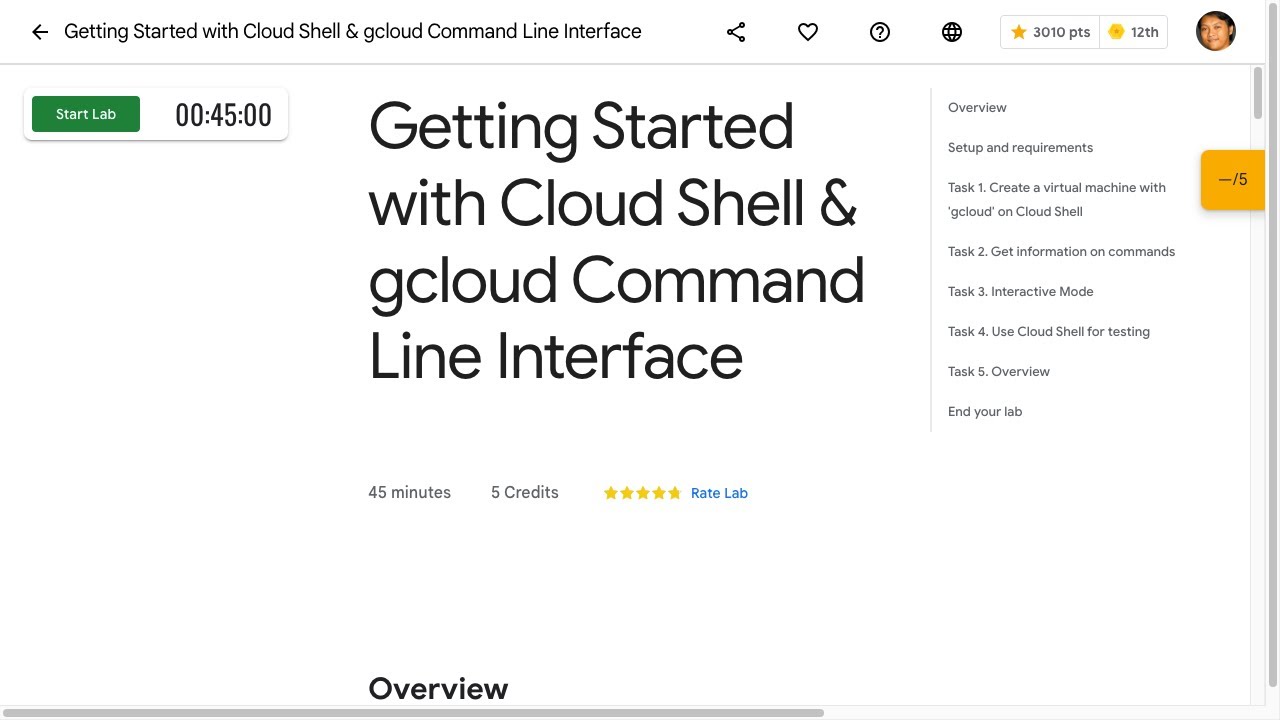This screenshot has width=1280, height=720.
Task: Click the horizontal scrollbar at the bottom
Action: [x=413, y=713]
